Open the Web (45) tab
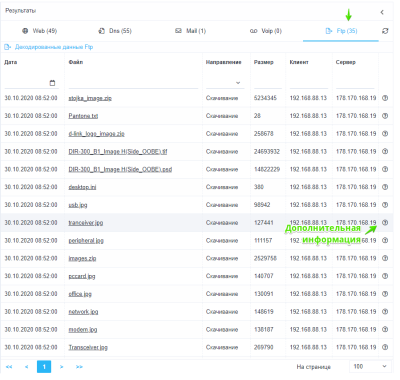400x380 pixels. pos(40,31)
